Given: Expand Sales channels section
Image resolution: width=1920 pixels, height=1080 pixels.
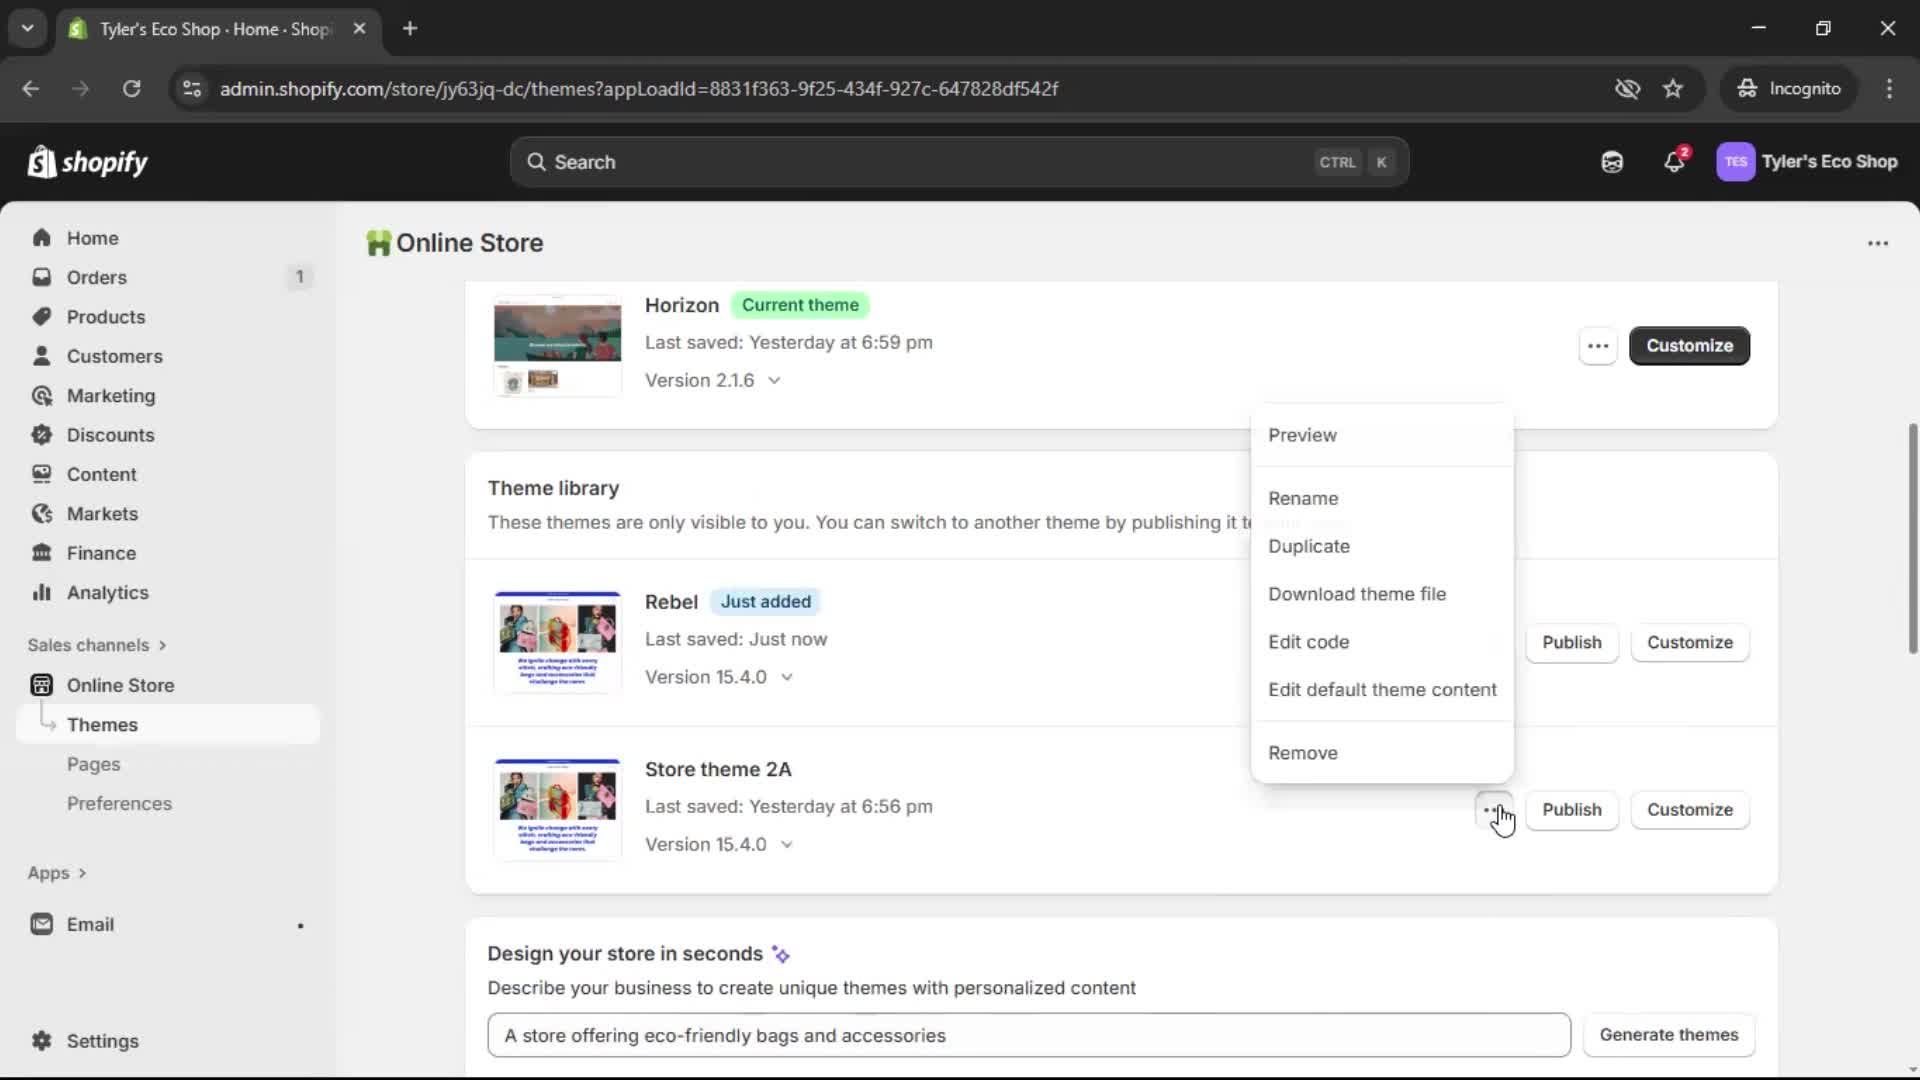Looking at the screenshot, I should point(97,646).
